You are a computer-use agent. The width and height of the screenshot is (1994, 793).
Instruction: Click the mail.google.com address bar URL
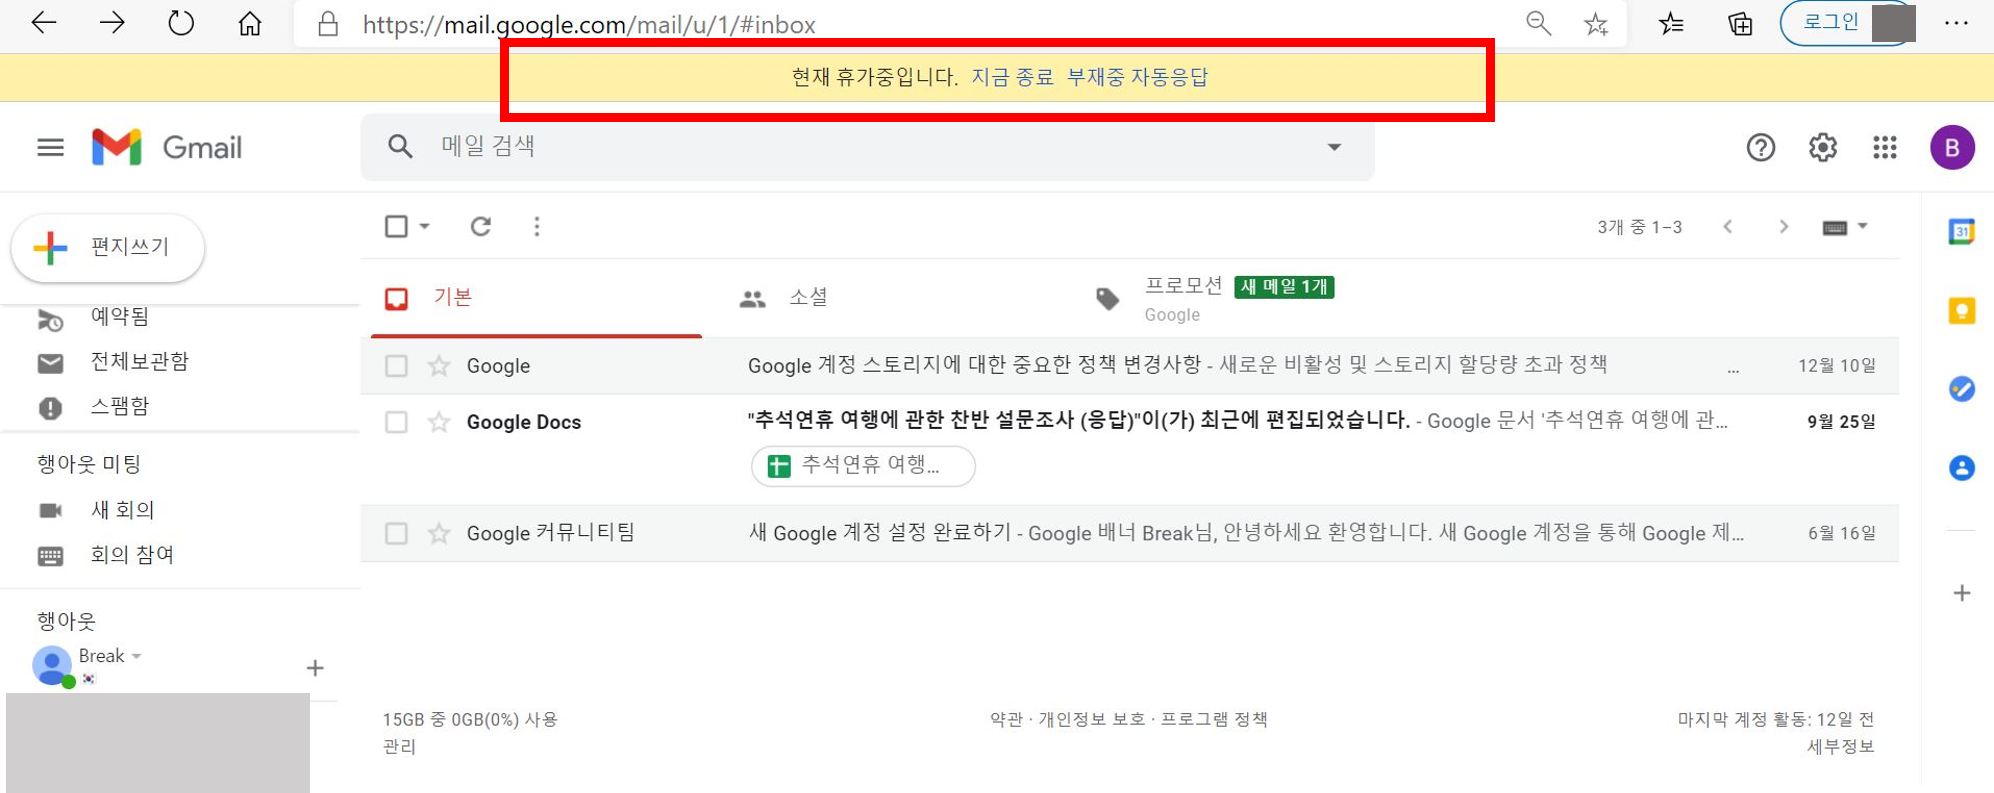(x=589, y=24)
